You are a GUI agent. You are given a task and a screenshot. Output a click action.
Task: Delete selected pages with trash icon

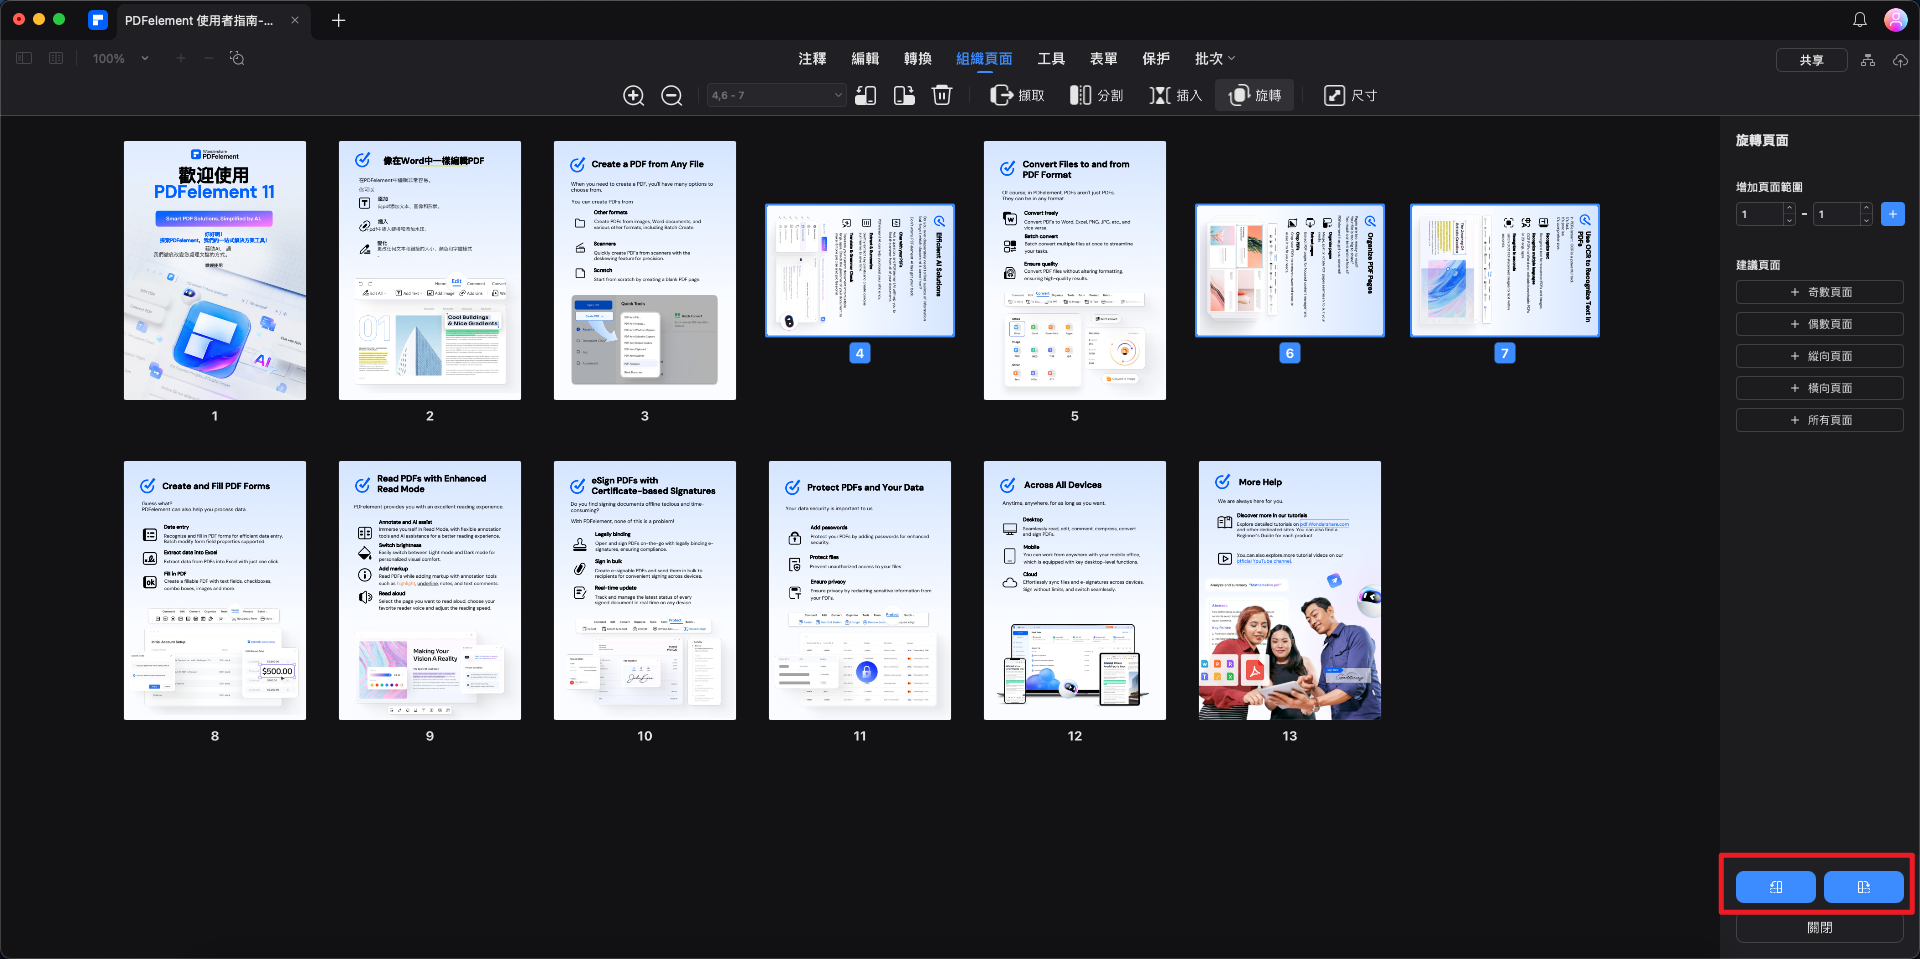(942, 95)
